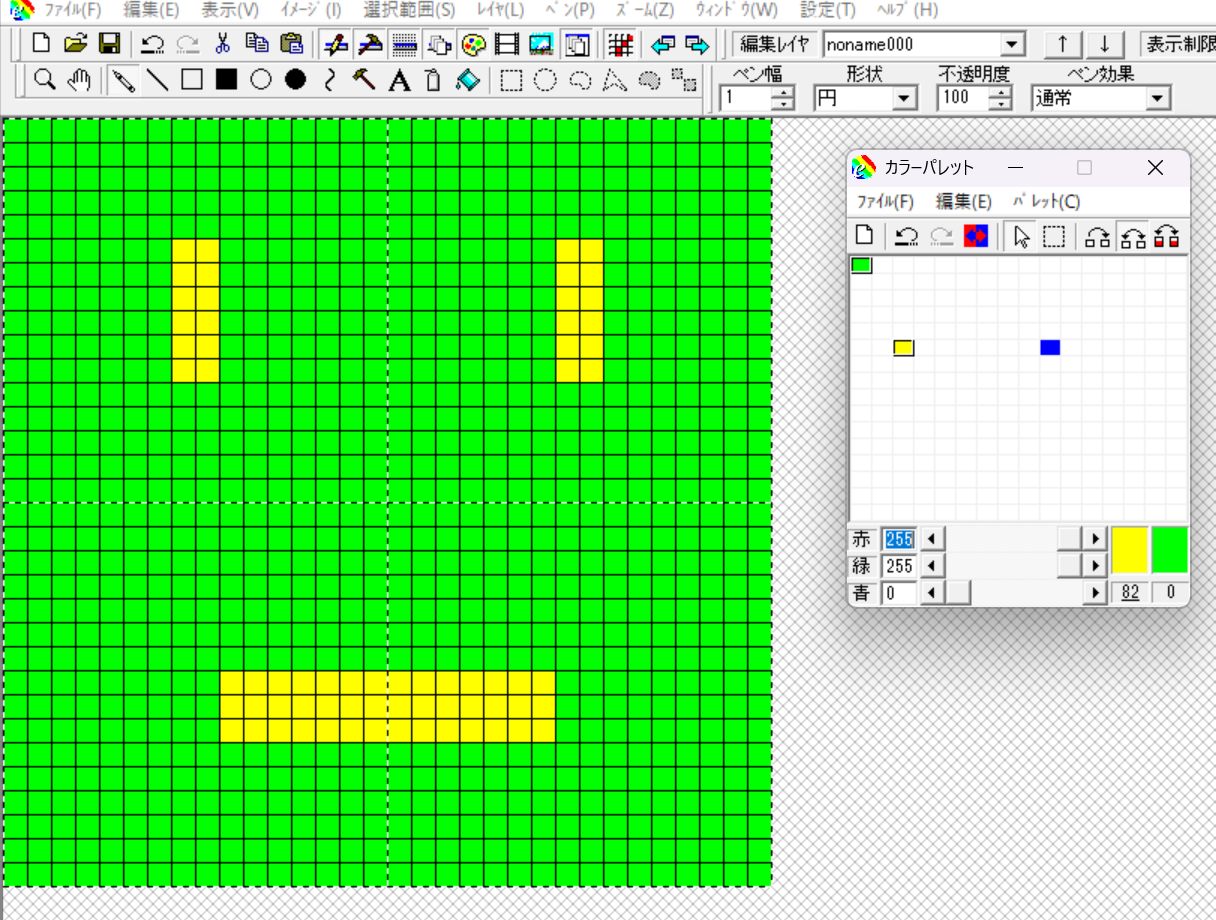The width and height of the screenshot is (1216, 920).
Task: Select the yellow color swatch in the palette
Action: 903,347
